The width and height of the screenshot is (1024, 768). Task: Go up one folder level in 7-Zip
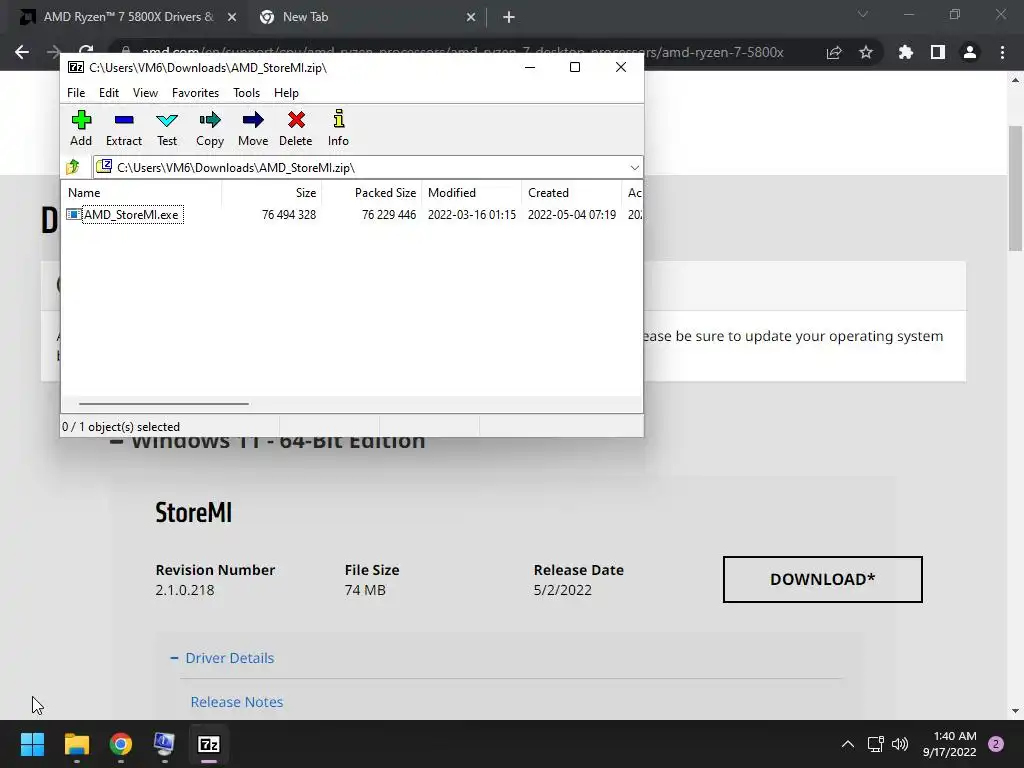[x=73, y=167]
